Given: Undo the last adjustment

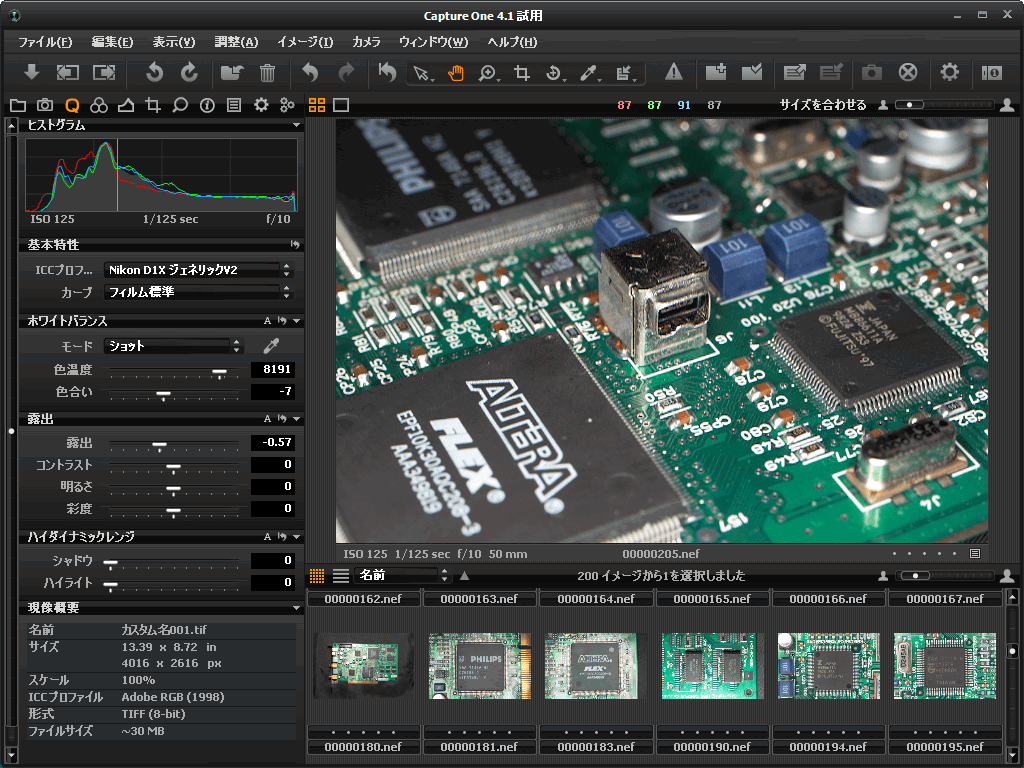Looking at the screenshot, I should pos(310,72).
